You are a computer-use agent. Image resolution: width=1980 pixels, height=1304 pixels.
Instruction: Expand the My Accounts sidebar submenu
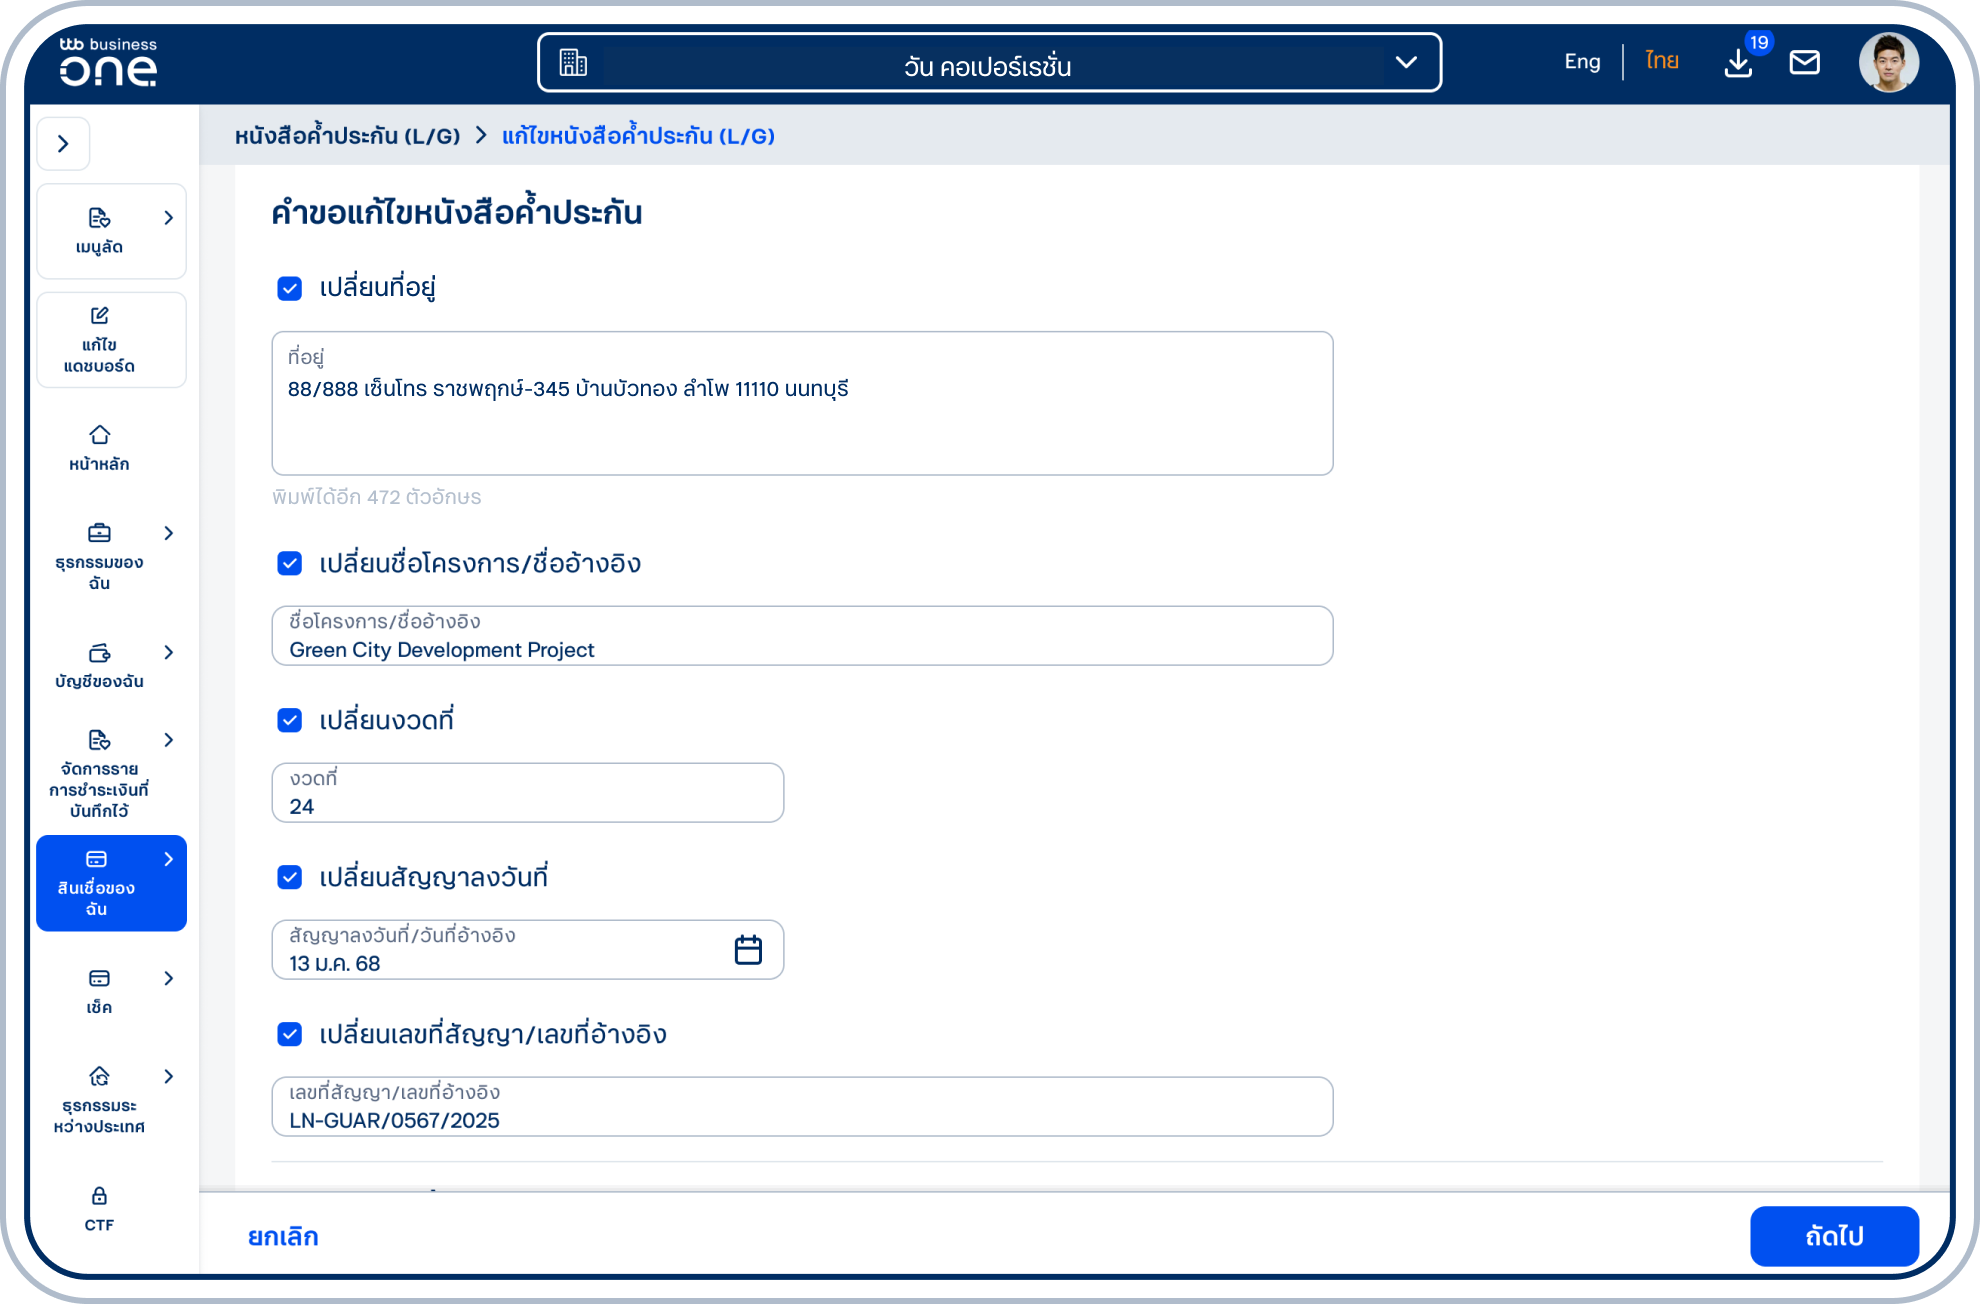point(169,653)
